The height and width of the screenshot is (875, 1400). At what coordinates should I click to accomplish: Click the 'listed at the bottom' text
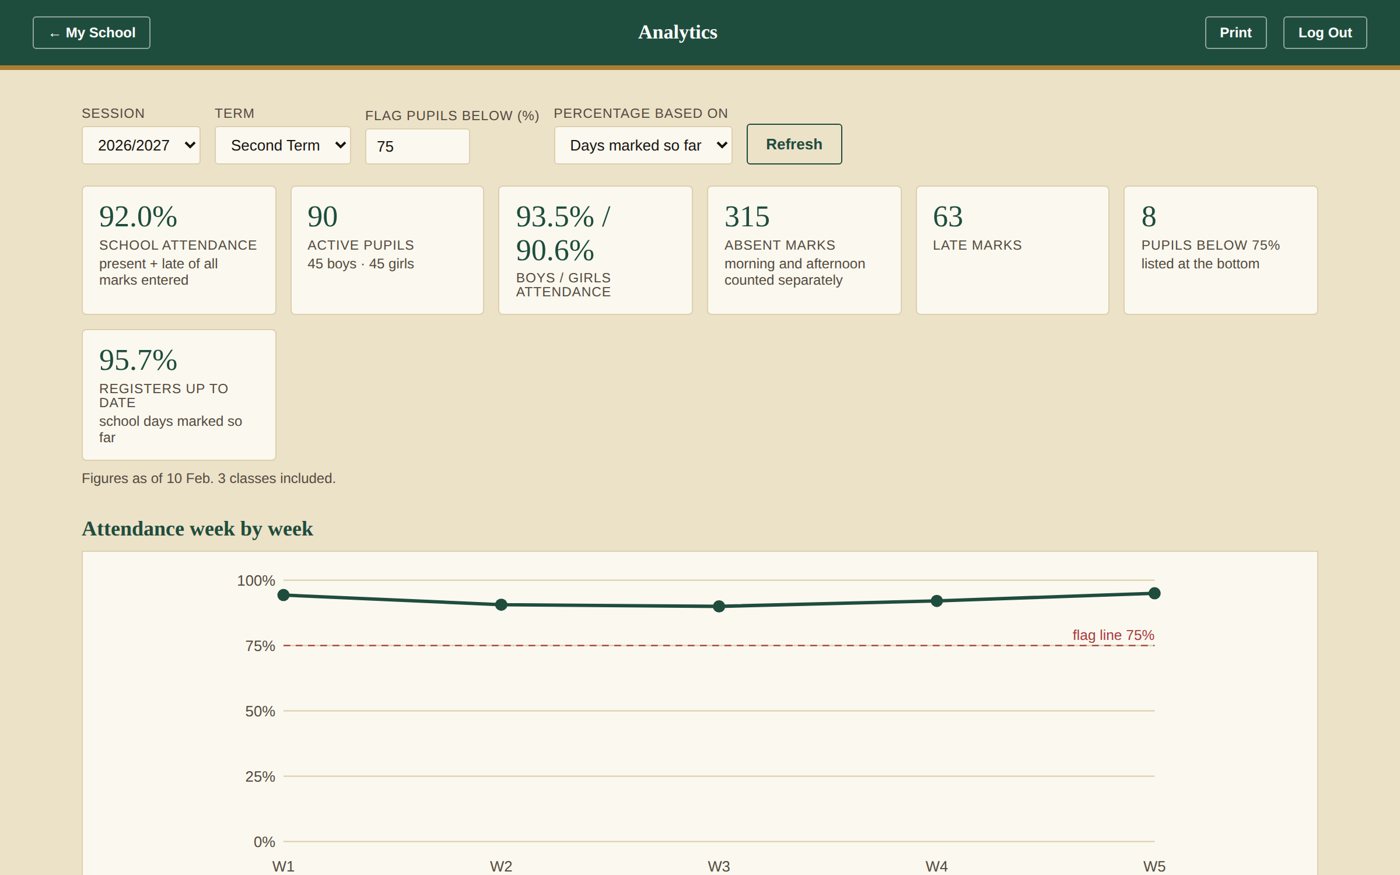point(1200,264)
